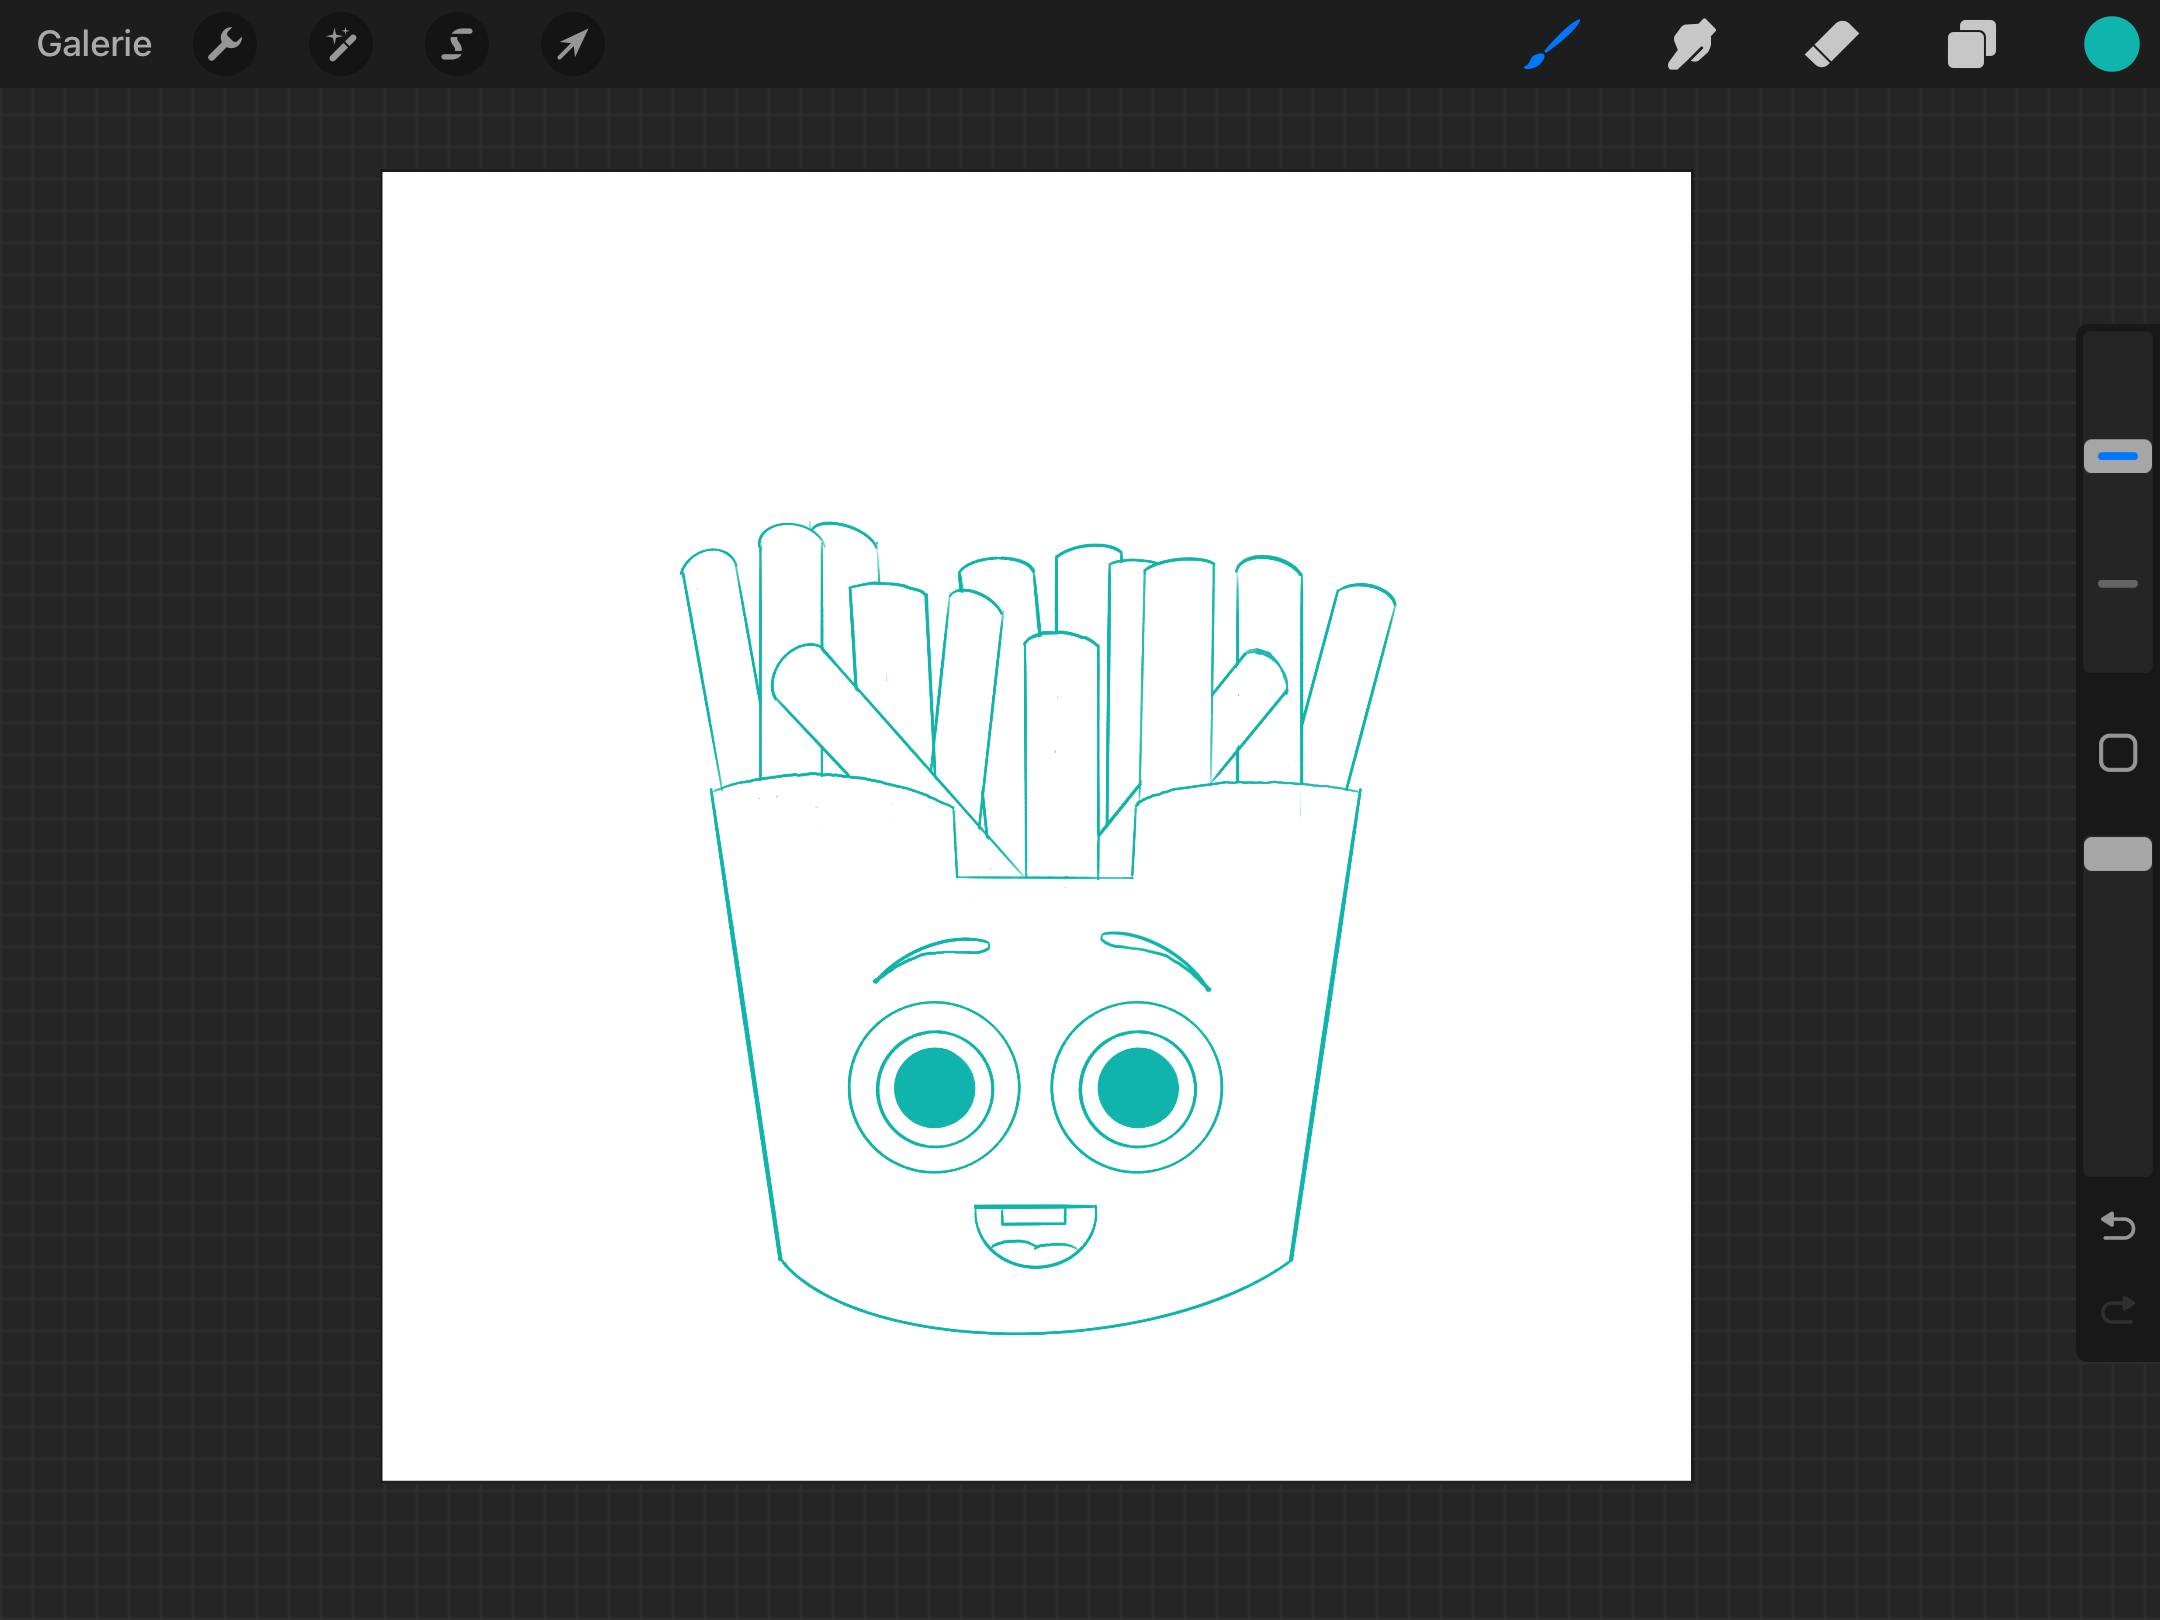Open the Galerie view
2160x1620 pixels.
[x=94, y=44]
